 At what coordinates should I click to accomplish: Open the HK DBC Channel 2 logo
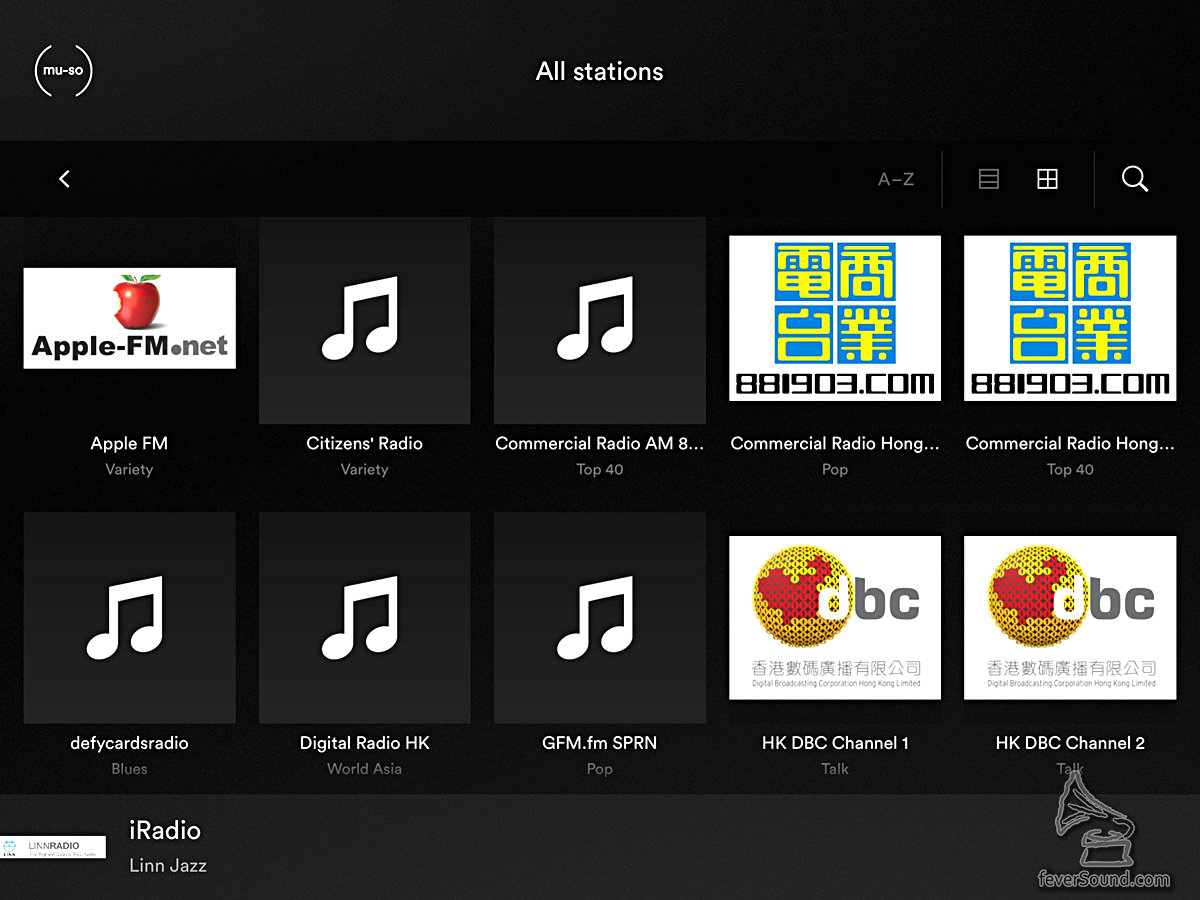click(1070, 618)
